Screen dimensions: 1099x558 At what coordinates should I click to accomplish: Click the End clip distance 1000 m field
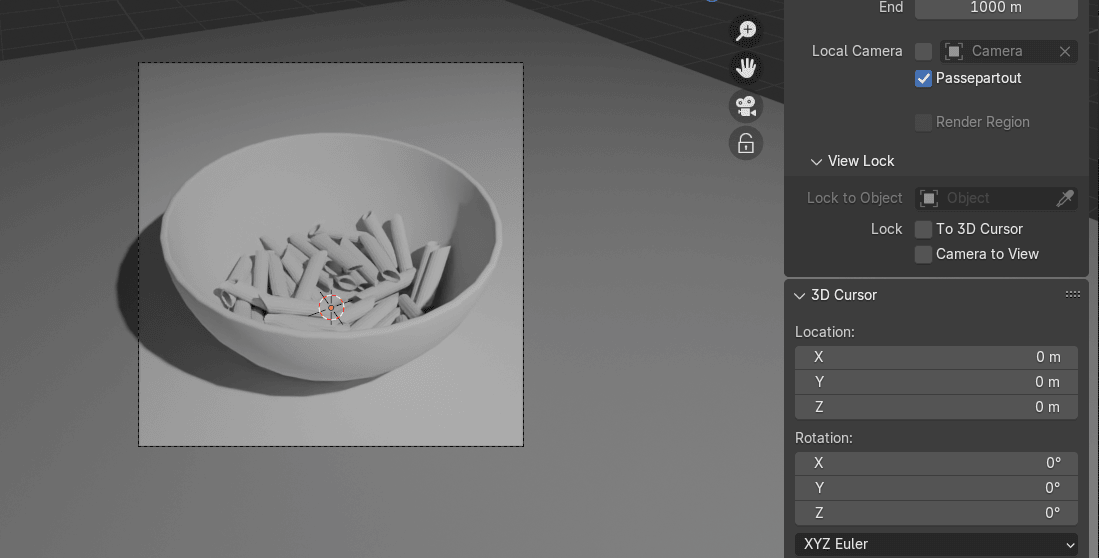[995, 8]
